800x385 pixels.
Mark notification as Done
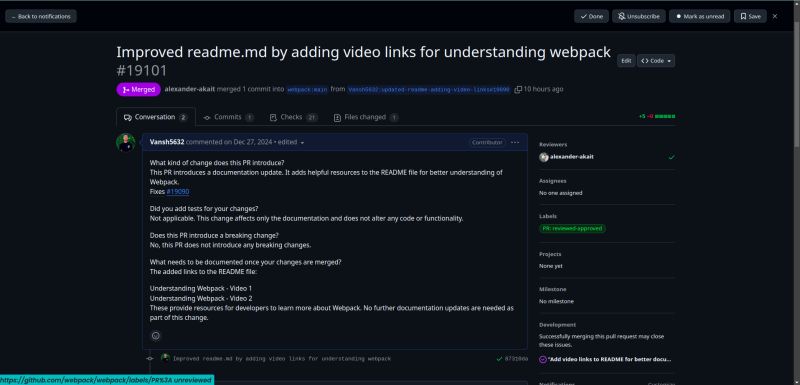[591, 16]
